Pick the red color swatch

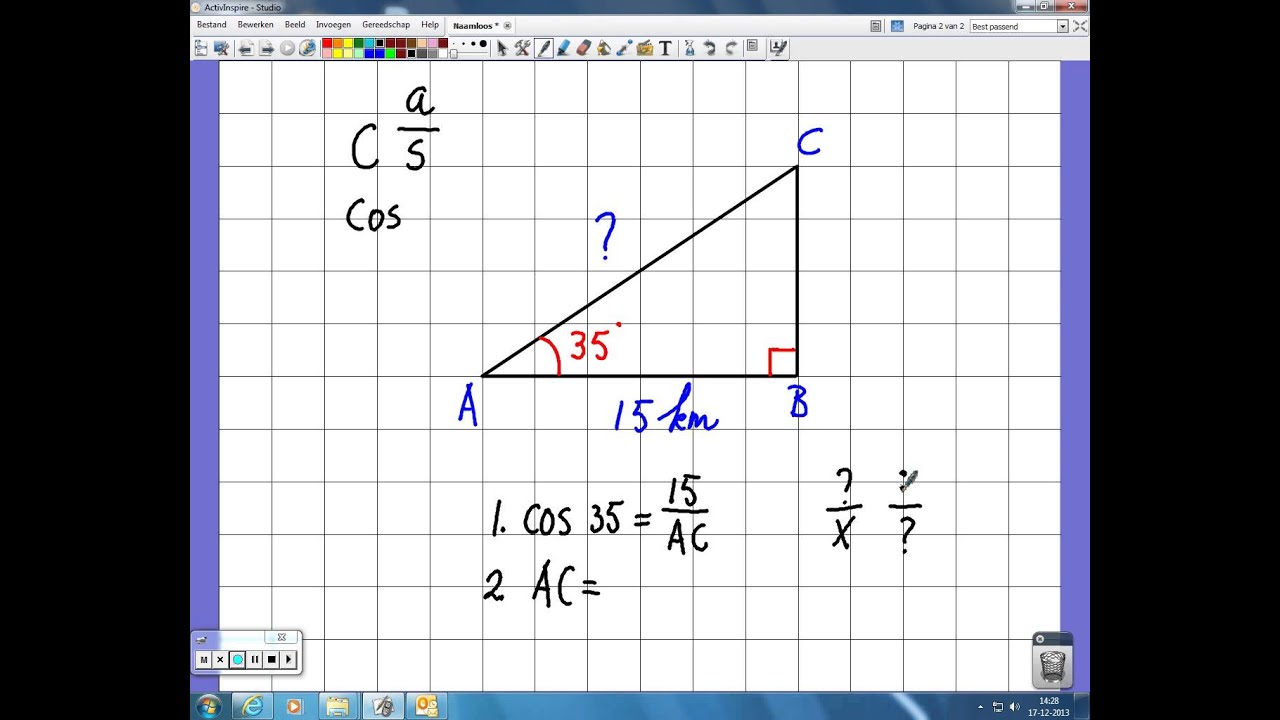point(327,43)
